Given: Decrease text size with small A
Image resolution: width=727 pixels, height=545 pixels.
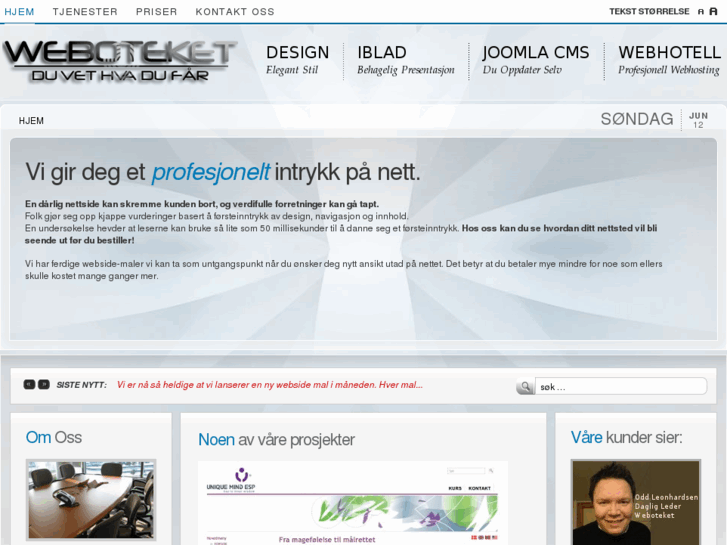Looking at the screenshot, I should 701,12.
